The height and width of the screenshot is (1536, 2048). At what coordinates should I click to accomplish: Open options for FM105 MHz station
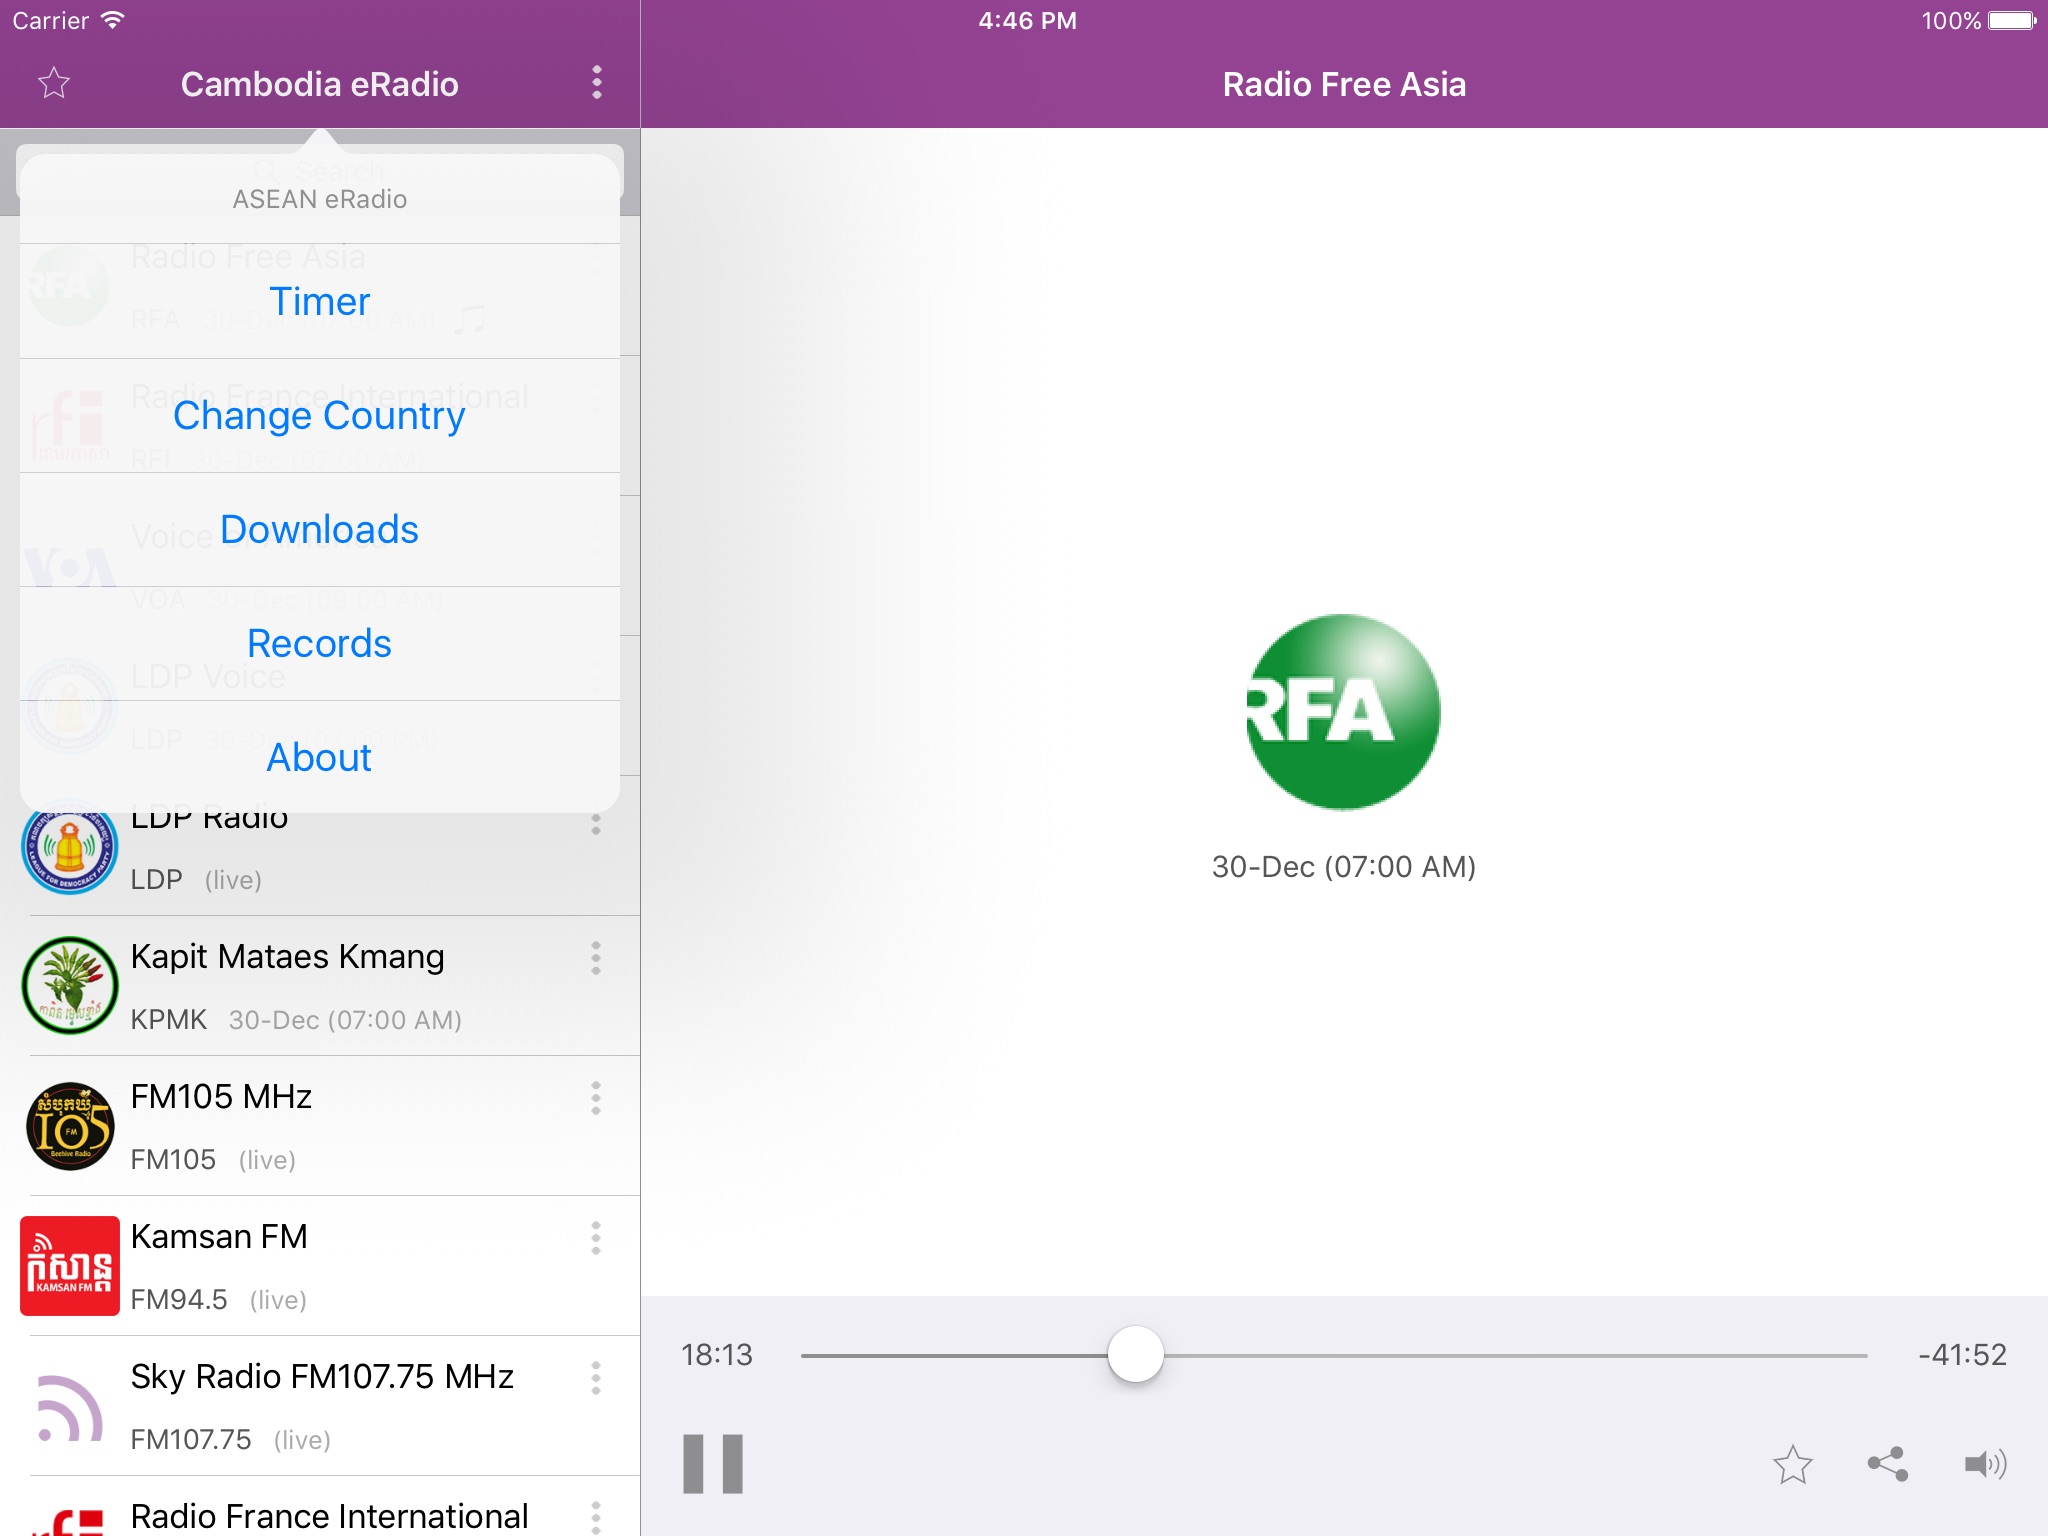tap(596, 1098)
